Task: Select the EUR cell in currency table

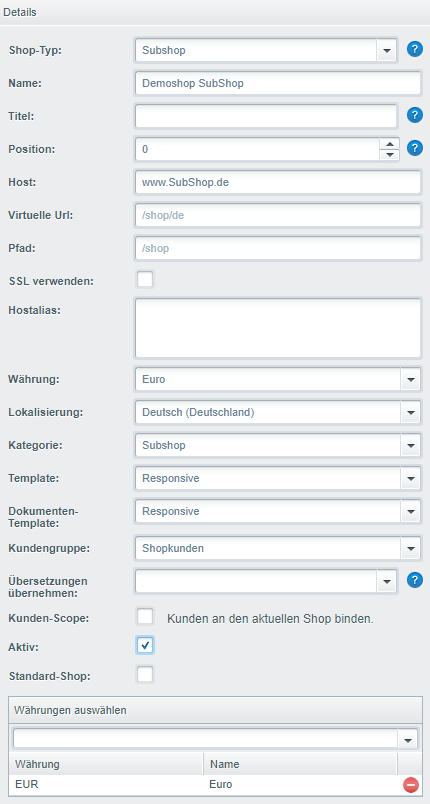Action: click(x=106, y=785)
